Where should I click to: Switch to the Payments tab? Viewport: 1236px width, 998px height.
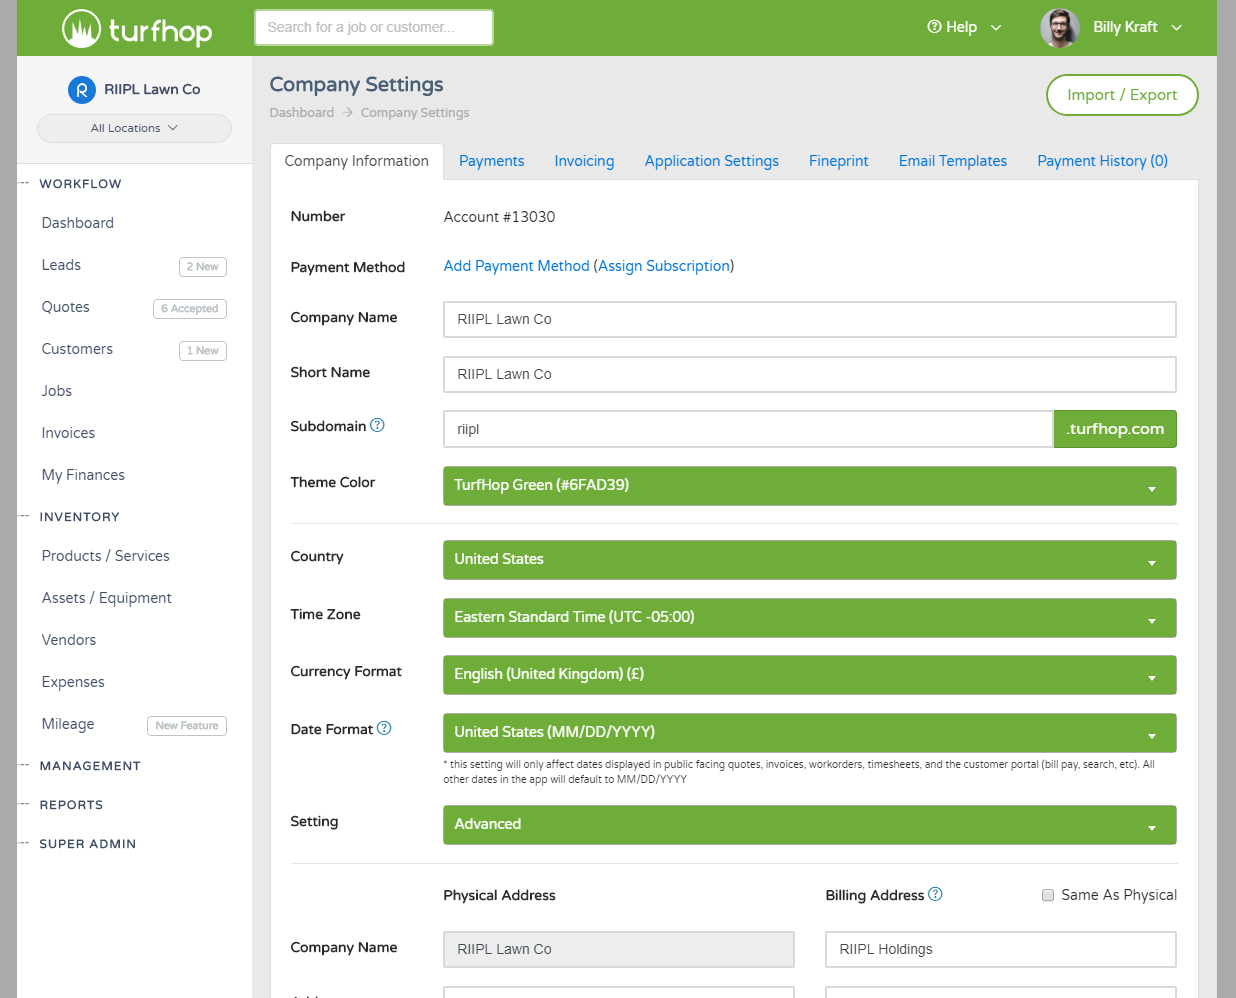[491, 161]
